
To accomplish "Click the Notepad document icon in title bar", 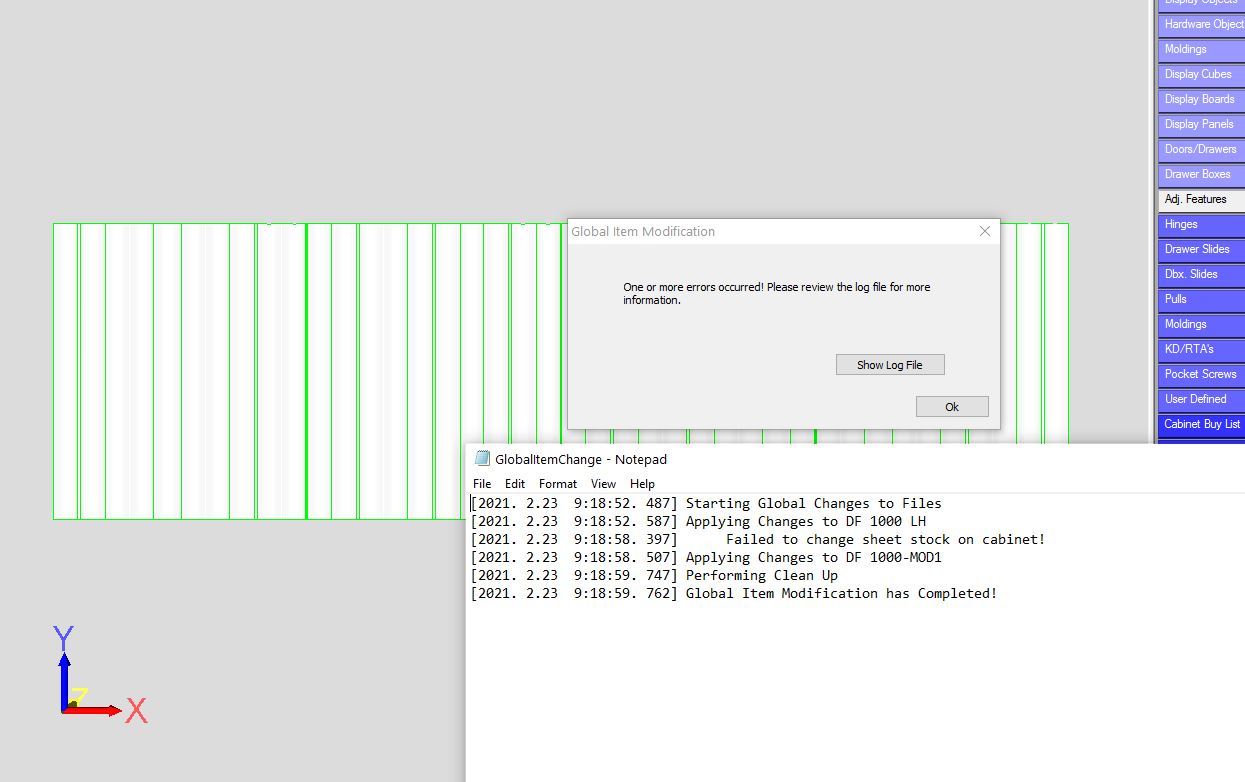I will click(482, 459).
